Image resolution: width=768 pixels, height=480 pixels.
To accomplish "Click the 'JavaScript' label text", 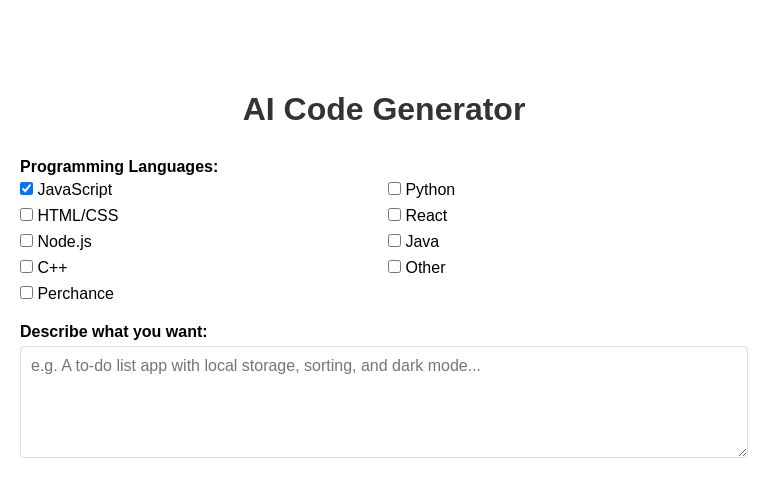I will click(75, 190).
